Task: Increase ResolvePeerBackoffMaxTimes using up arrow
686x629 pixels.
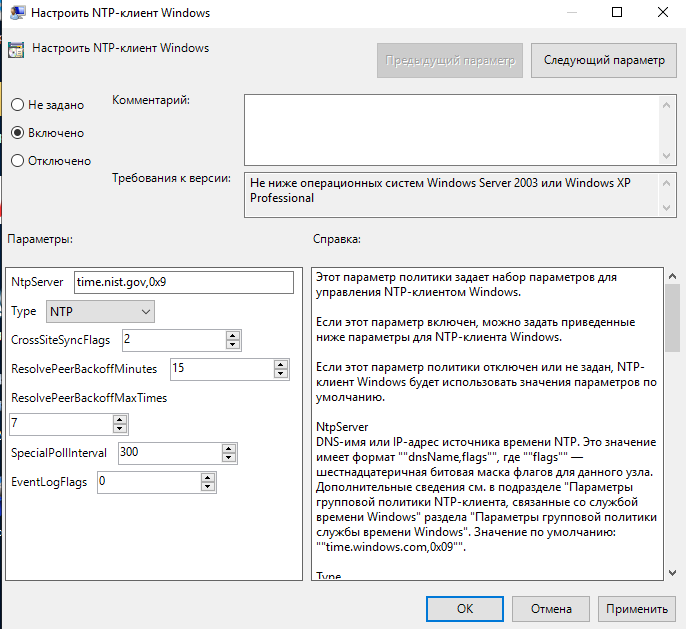Action: 120,420
